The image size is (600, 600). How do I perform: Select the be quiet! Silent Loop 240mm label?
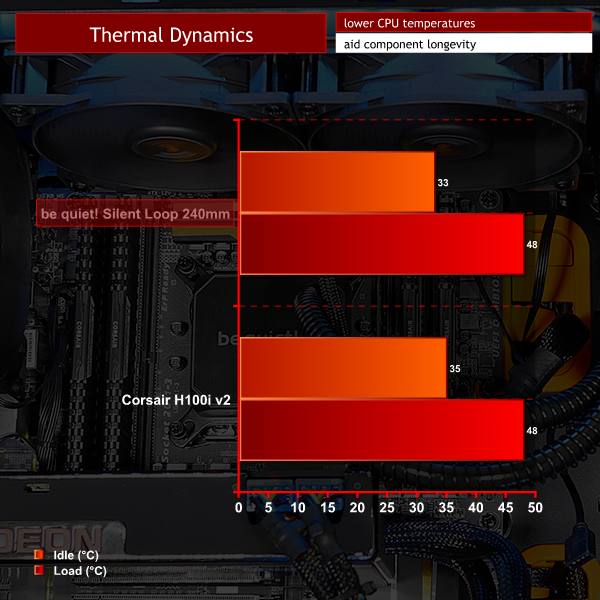pyautogui.click(x=135, y=213)
